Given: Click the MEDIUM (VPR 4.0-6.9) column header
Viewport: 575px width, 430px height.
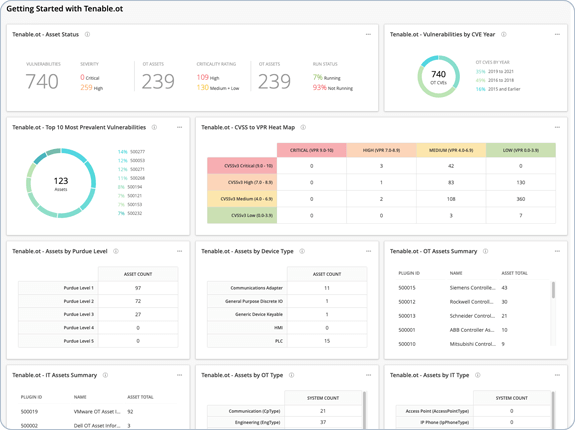Looking at the screenshot, I should pos(451,150).
